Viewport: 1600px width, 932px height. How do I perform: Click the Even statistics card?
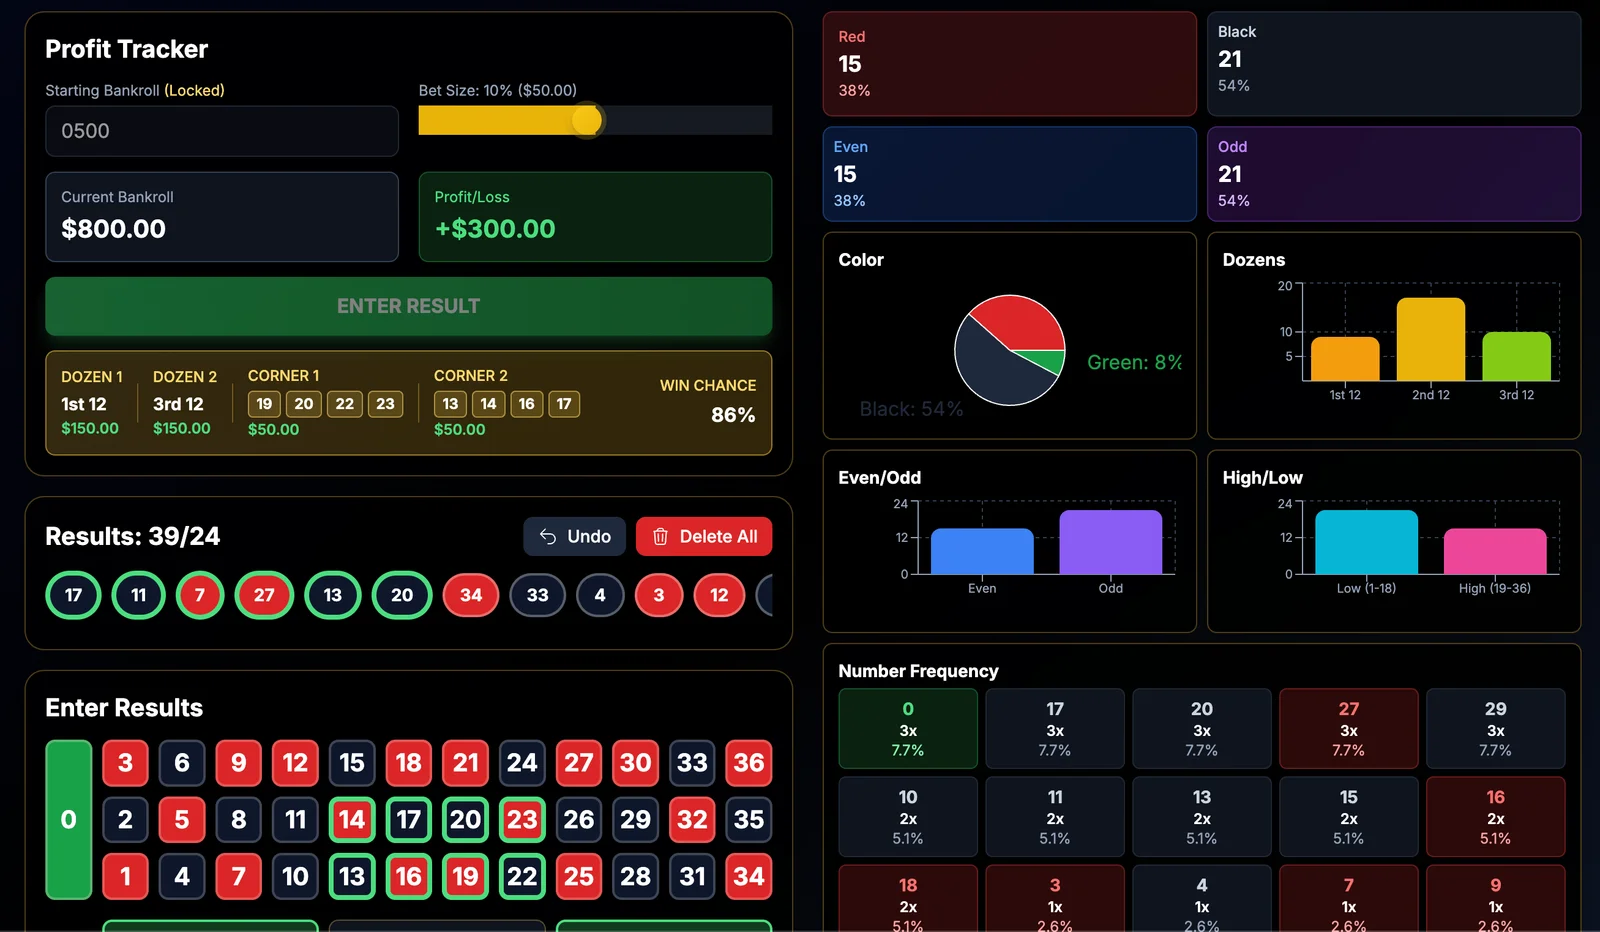click(x=1009, y=174)
